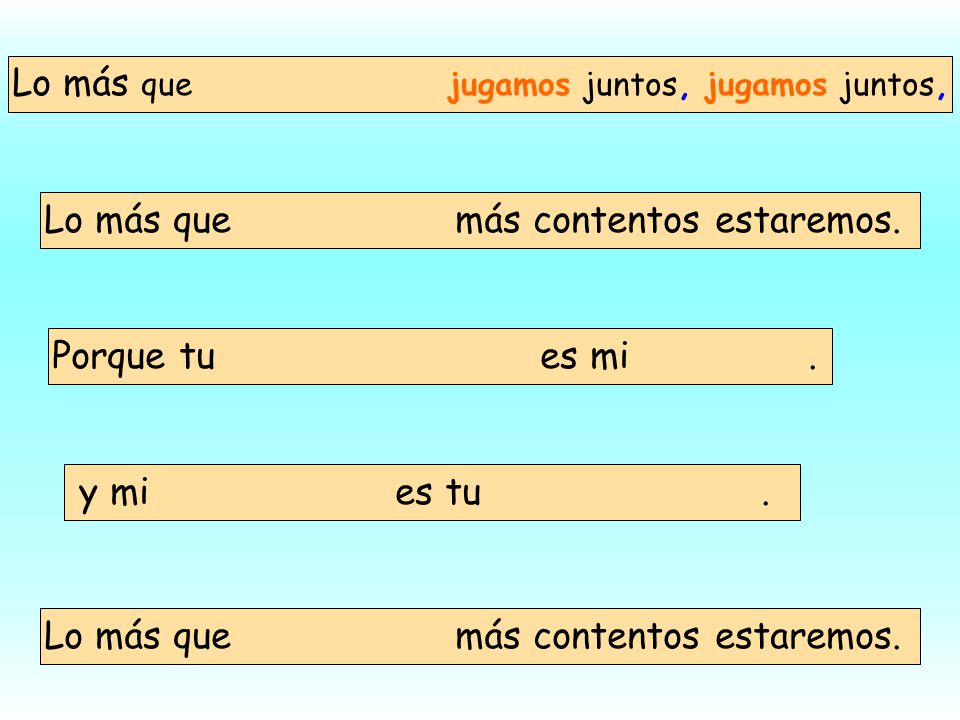Click "estaremos." in the second box
Image resolution: width=960 pixels, height=720 pixels.
point(808,220)
